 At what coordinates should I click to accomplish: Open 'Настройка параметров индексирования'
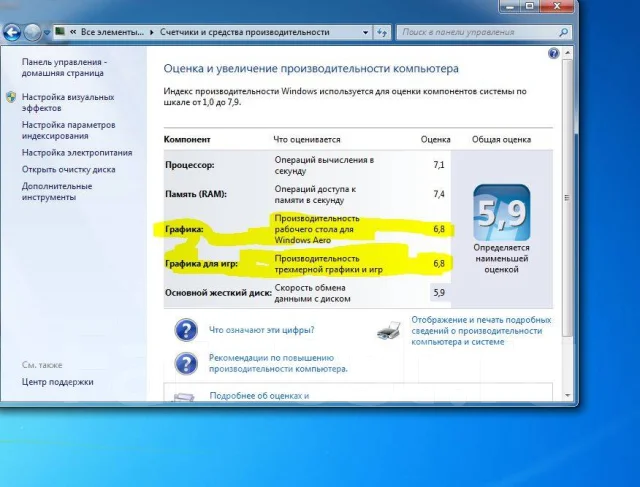69,130
